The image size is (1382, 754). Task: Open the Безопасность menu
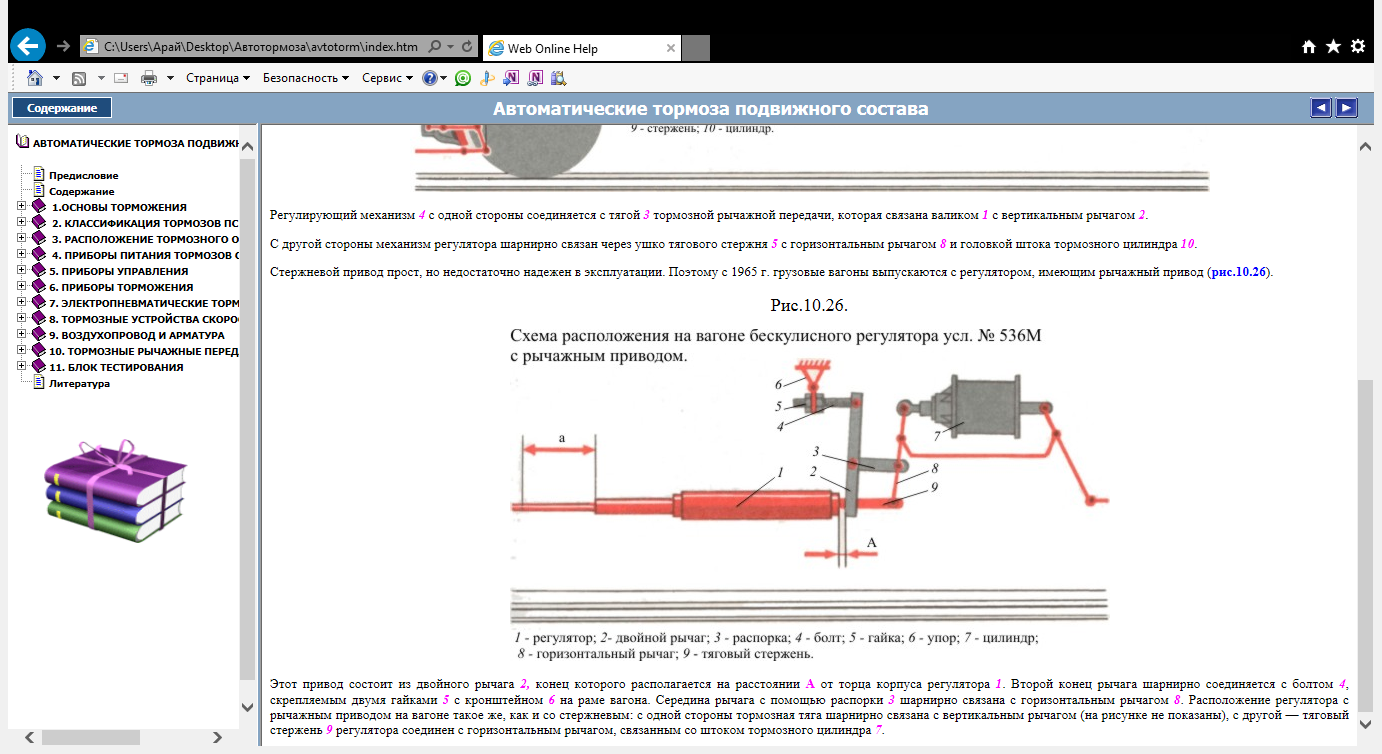click(306, 78)
